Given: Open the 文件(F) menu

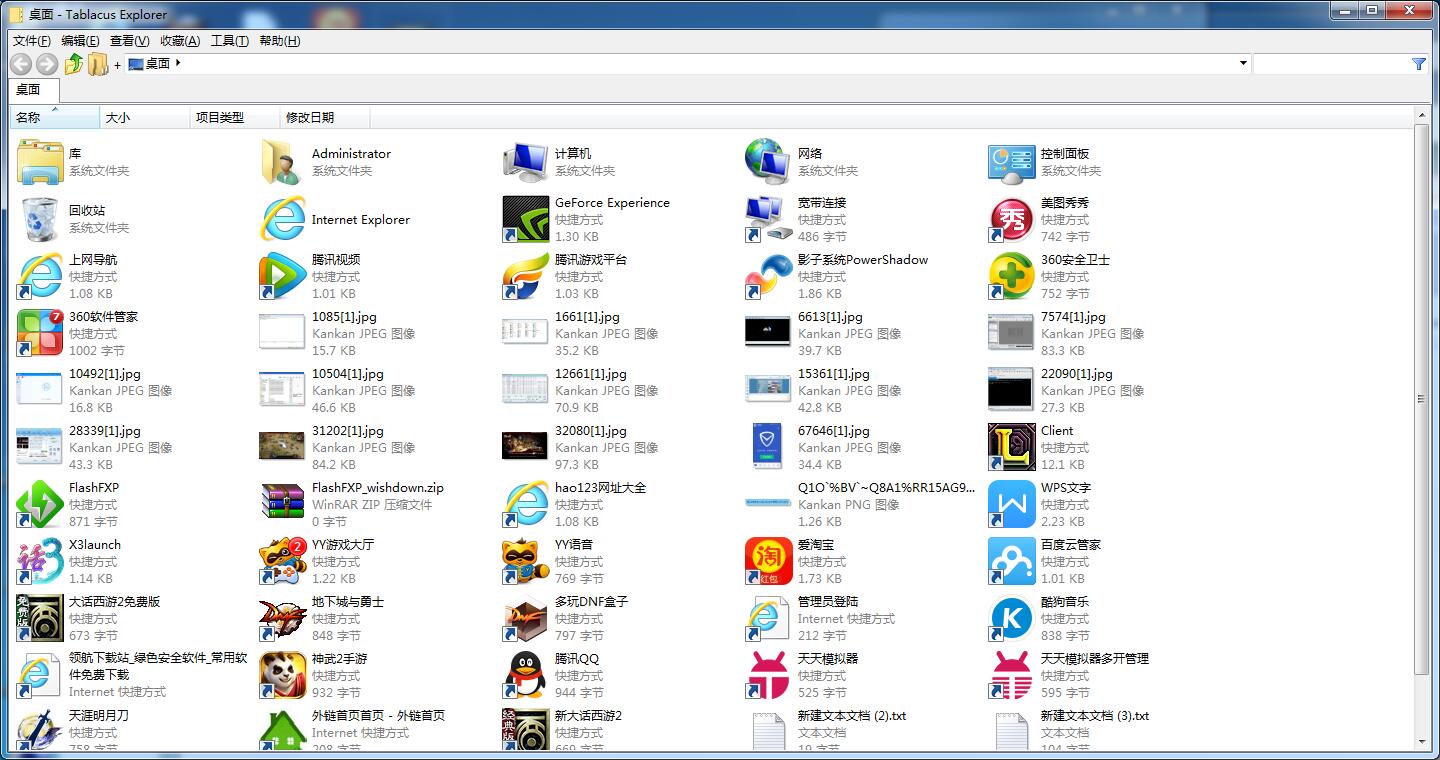Looking at the screenshot, I should (x=32, y=41).
